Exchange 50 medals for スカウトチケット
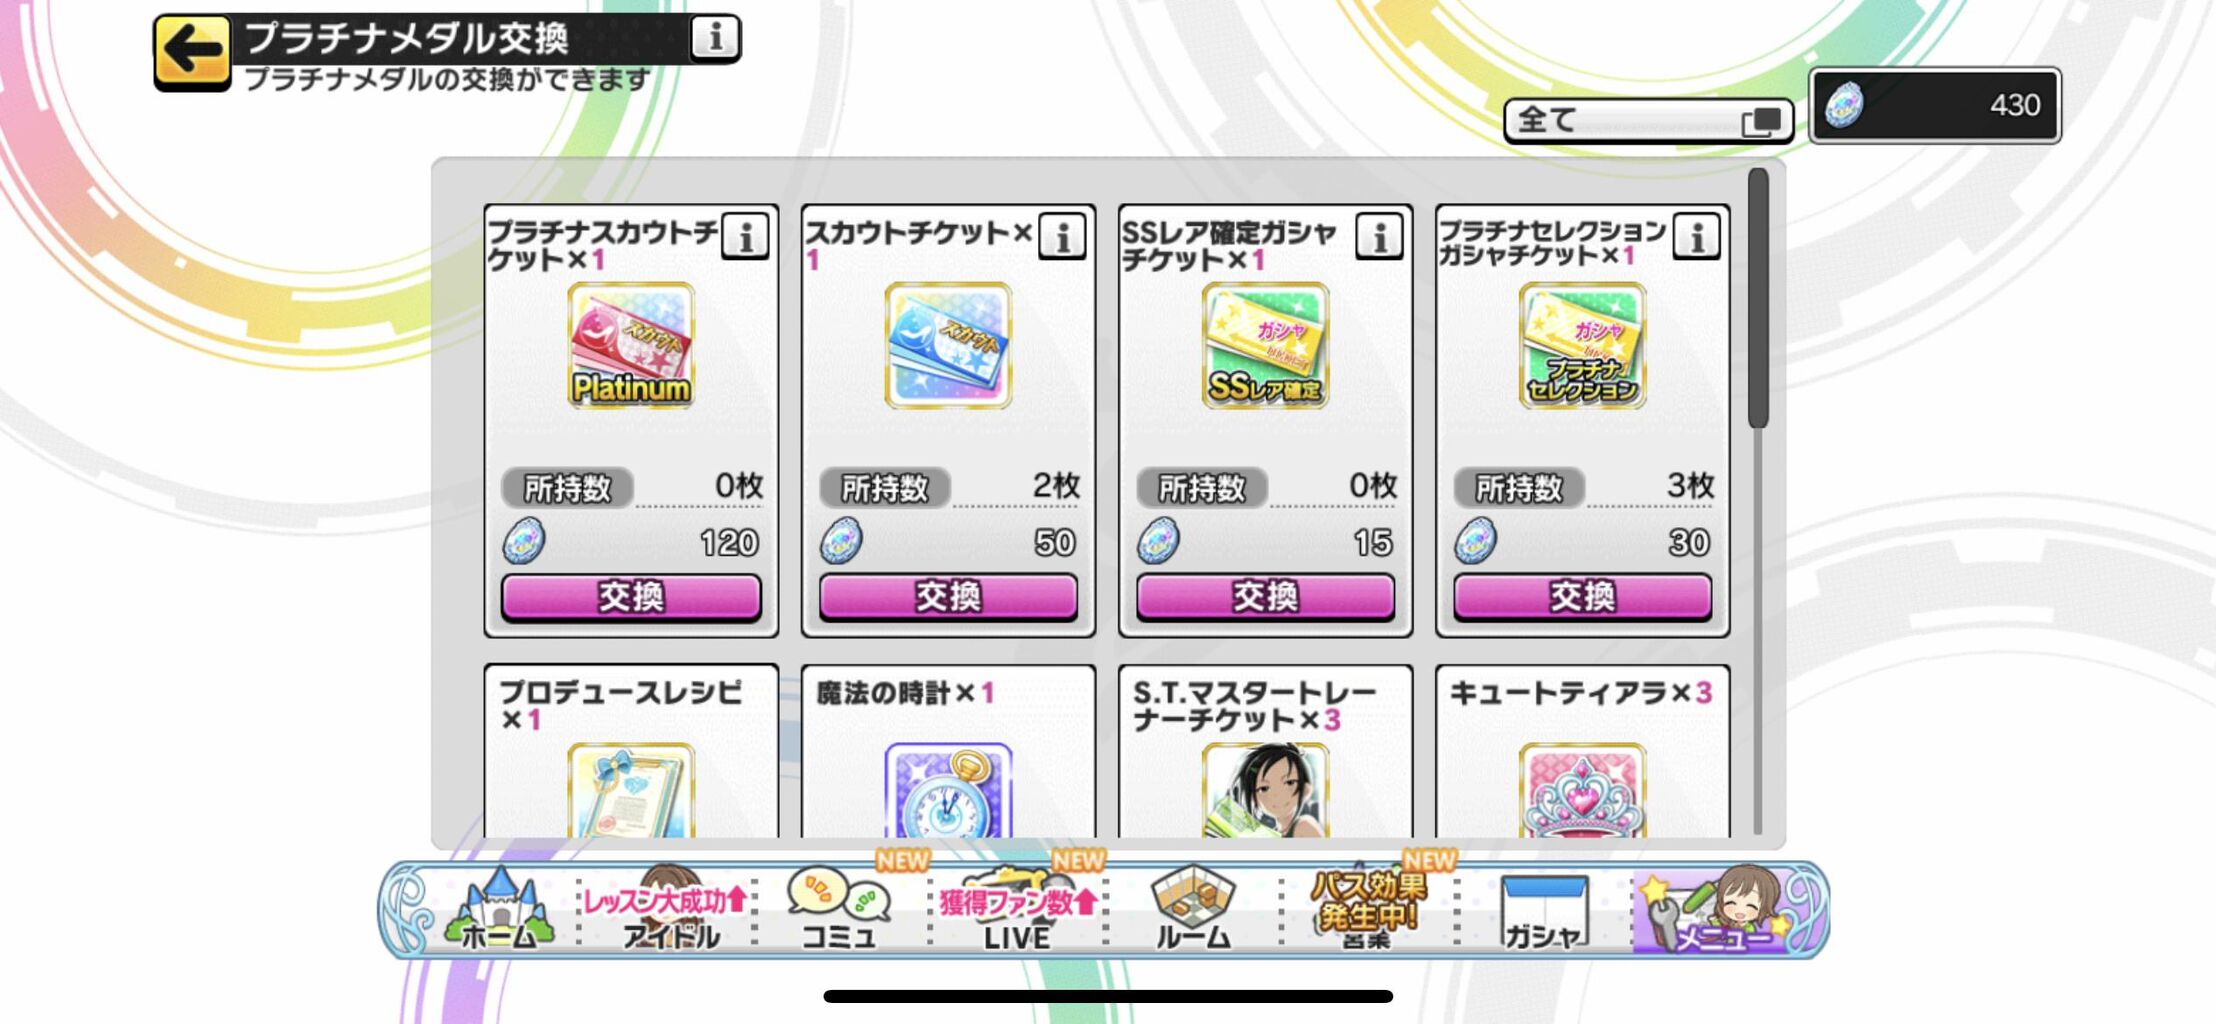The width and height of the screenshot is (2216, 1024). pos(948,597)
